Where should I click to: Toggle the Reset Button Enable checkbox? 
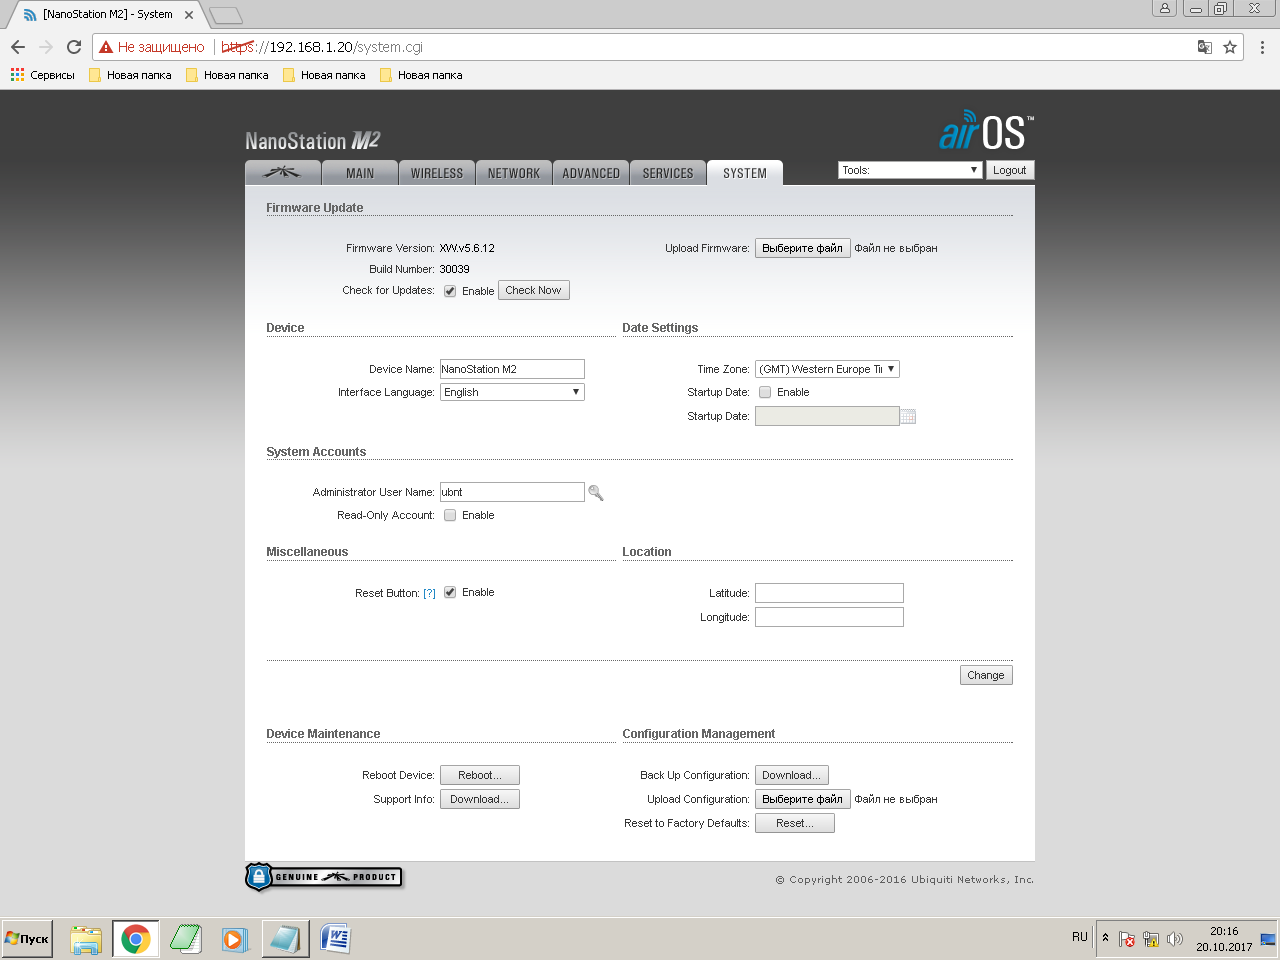click(x=450, y=592)
